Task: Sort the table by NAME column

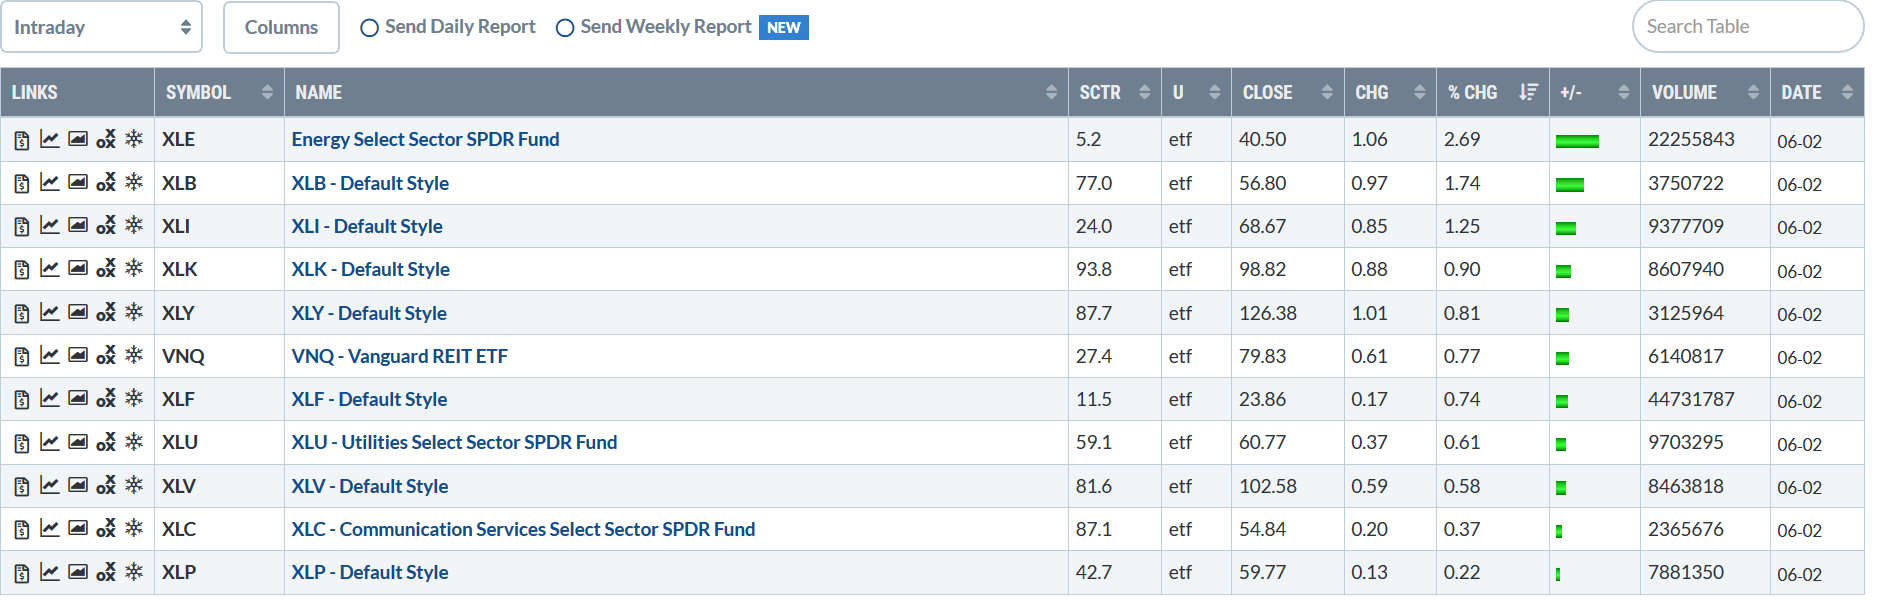Action: (x=676, y=92)
